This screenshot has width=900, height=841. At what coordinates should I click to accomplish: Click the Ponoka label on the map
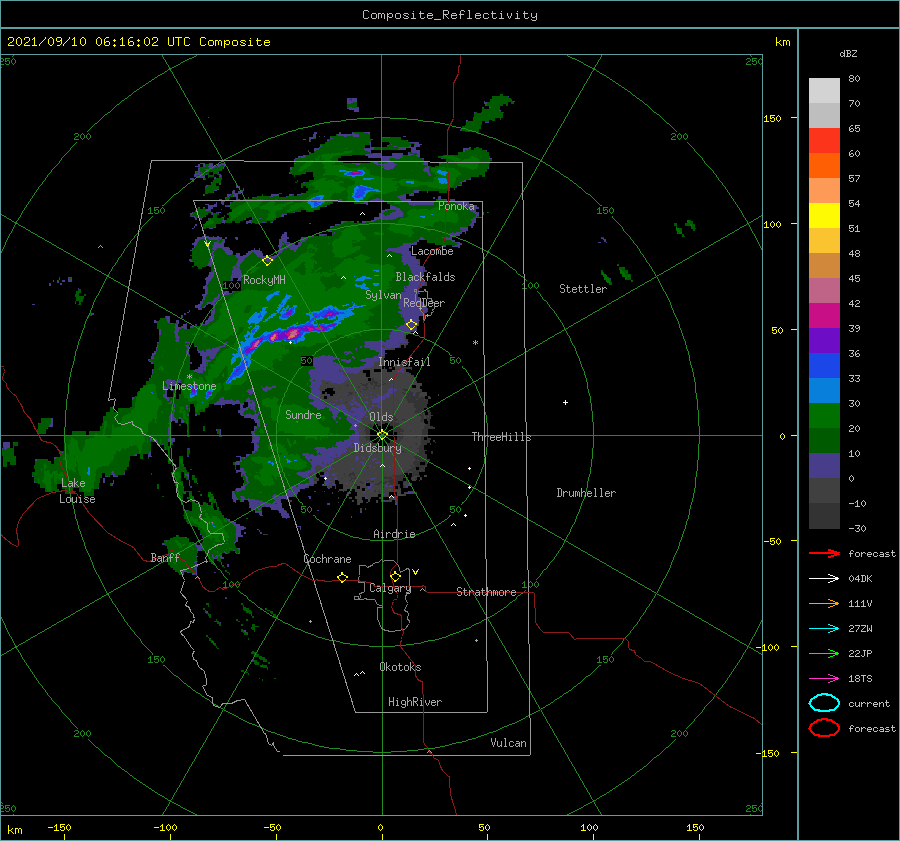pyautogui.click(x=456, y=206)
